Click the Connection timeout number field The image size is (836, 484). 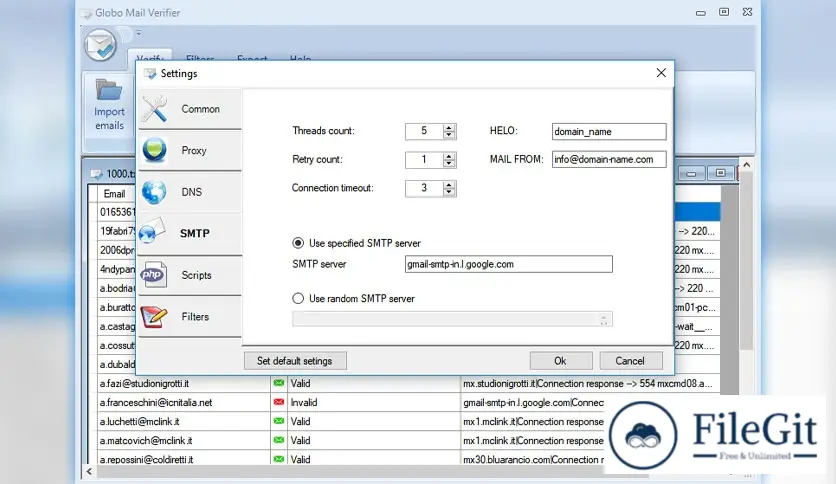click(x=424, y=188)
